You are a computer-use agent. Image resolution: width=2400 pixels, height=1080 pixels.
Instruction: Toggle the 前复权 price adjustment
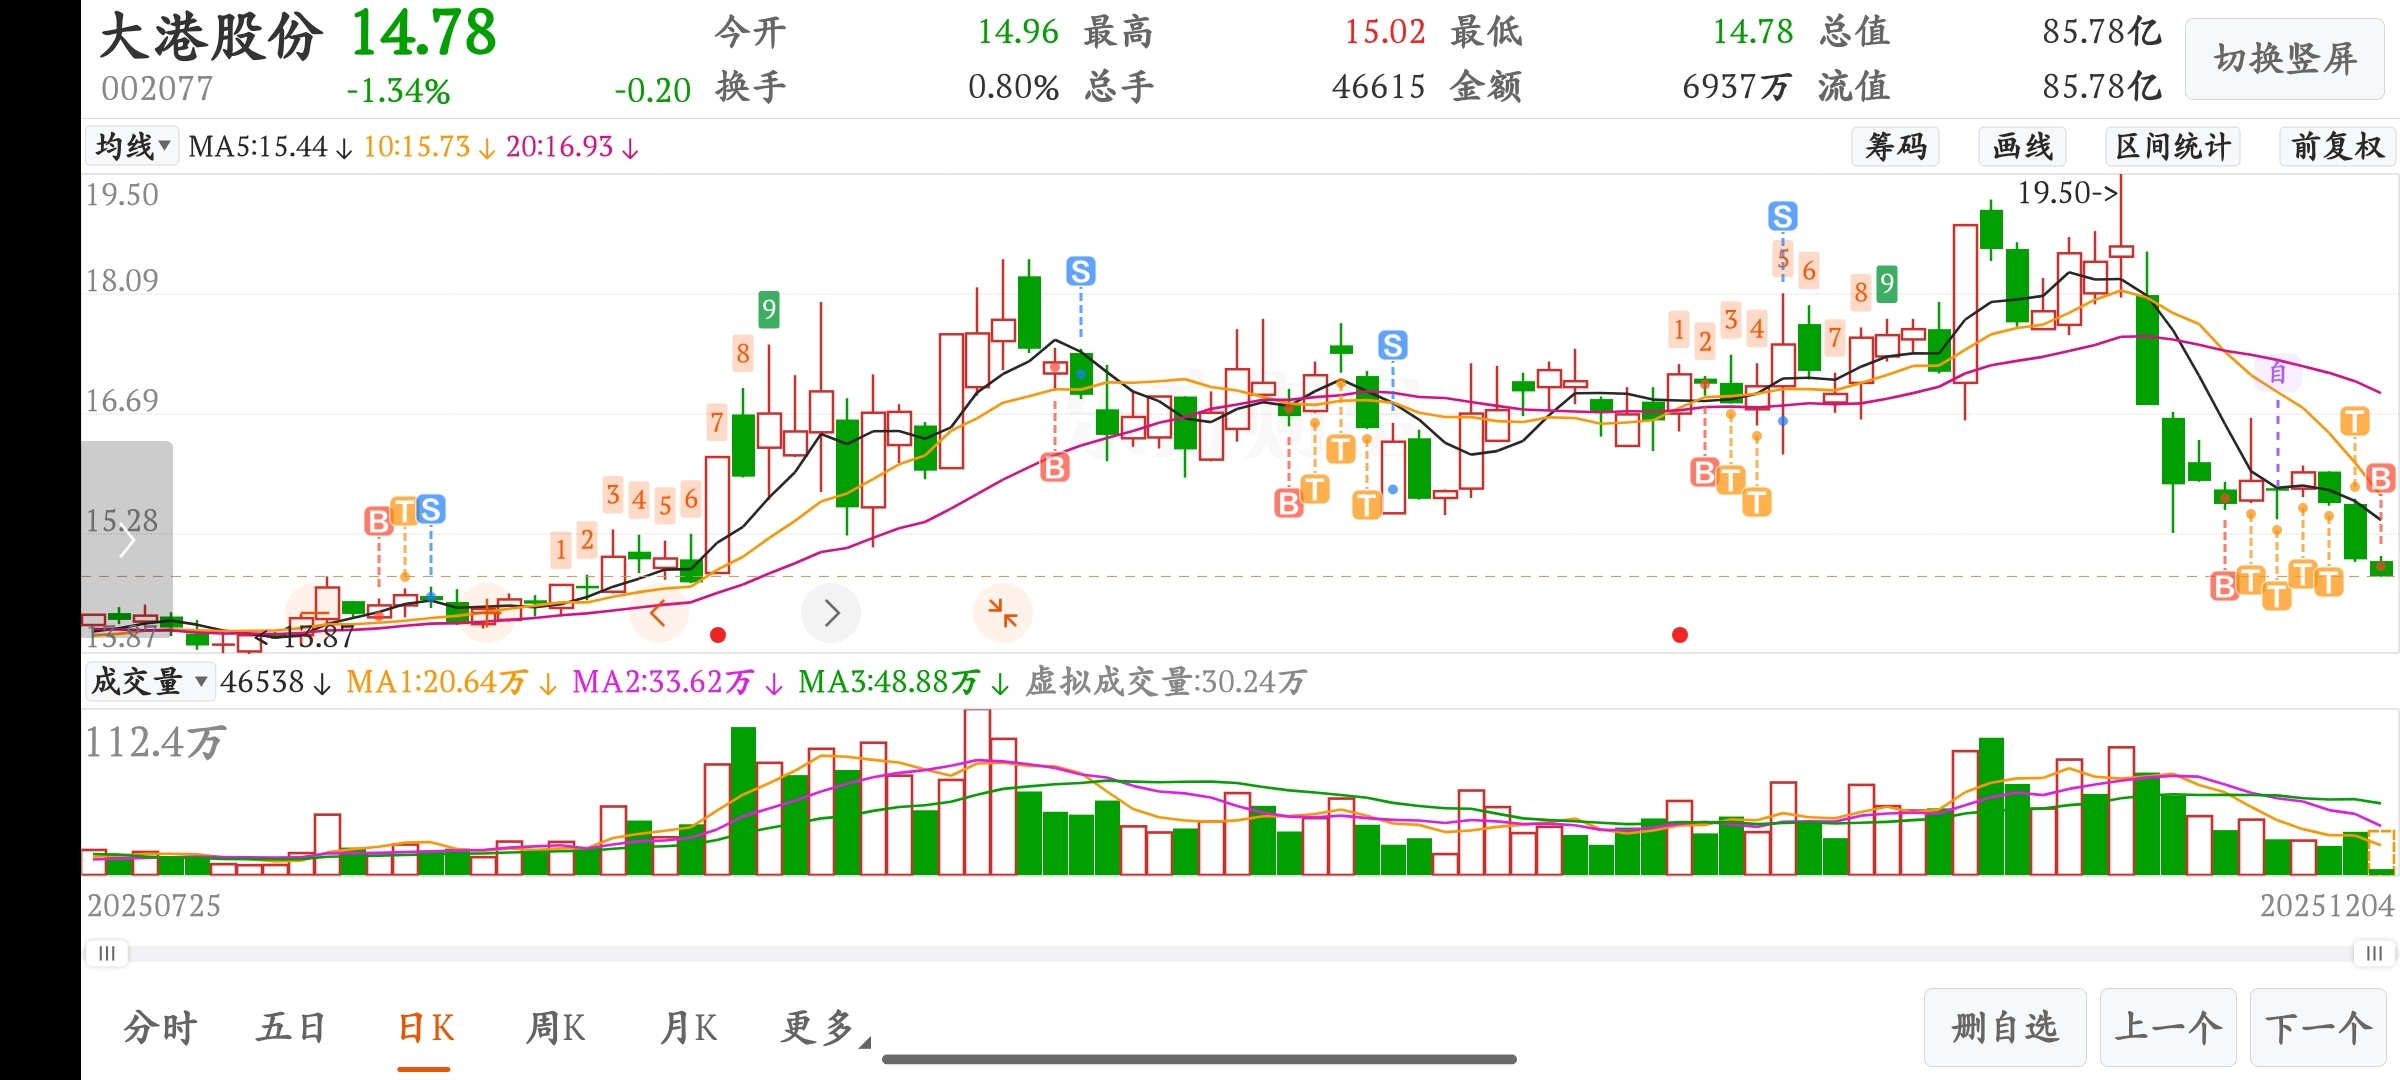2337,147
